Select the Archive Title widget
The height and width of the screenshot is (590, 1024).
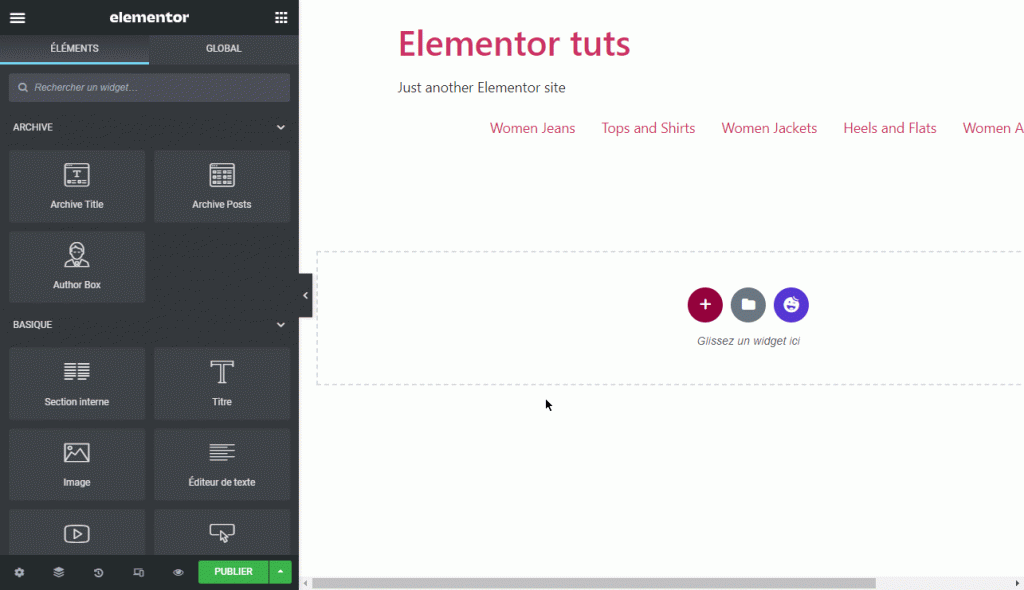pyautogui.click(x=77, y=186)
